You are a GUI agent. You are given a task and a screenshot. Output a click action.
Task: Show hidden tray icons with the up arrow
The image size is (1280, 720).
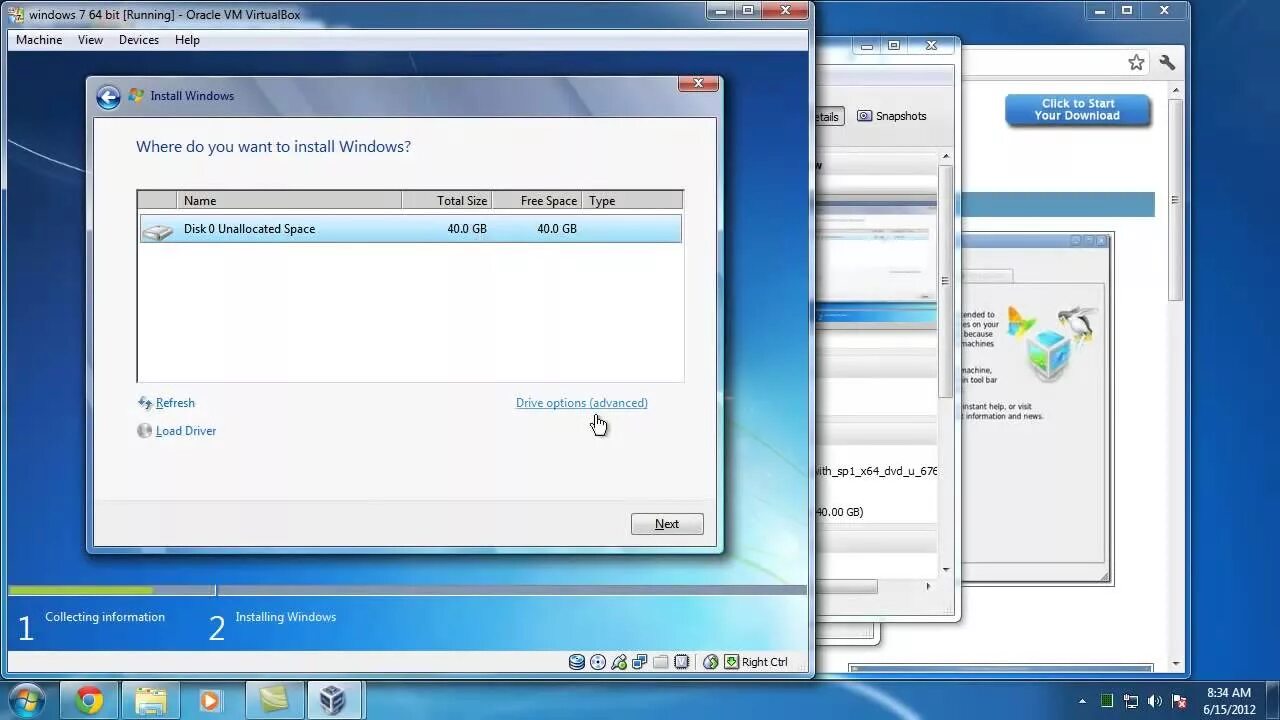(x=1082, y=701)
